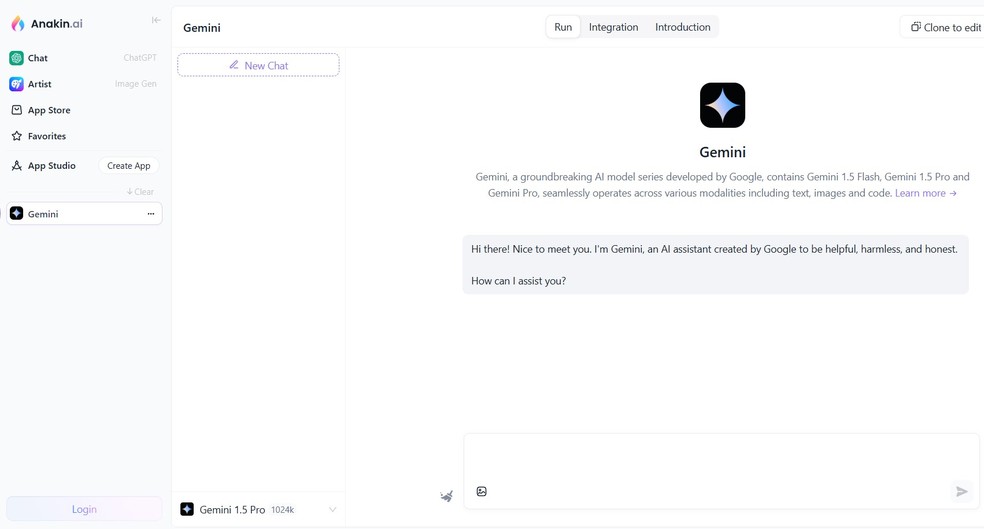The height and width of the screenshot is (529, 984).
Task: Click Clone to edit button
Action: pos(945,28)
